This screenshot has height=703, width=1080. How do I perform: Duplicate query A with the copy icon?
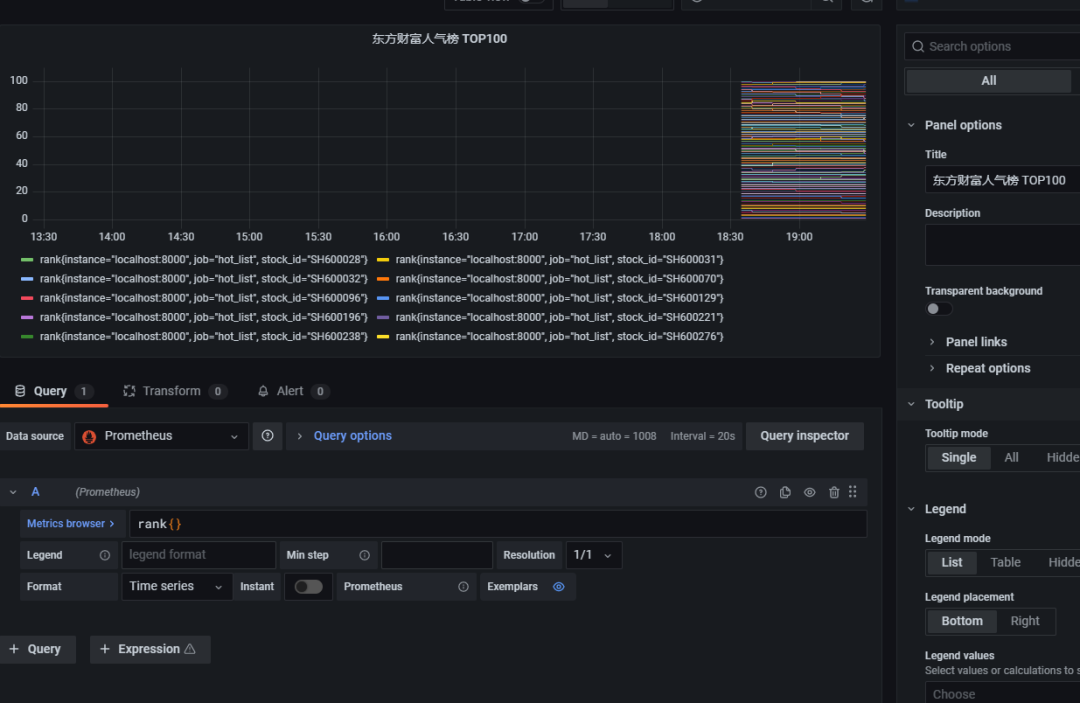785,492
